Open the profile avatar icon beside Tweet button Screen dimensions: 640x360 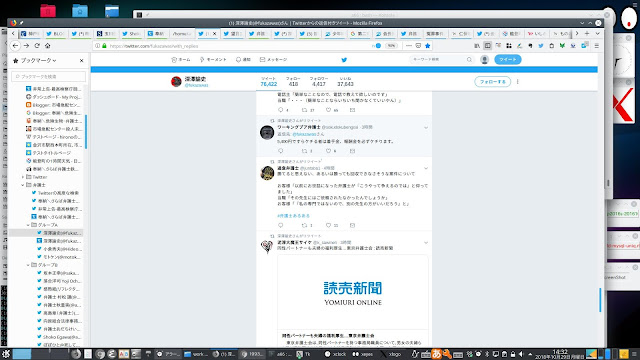484,60
